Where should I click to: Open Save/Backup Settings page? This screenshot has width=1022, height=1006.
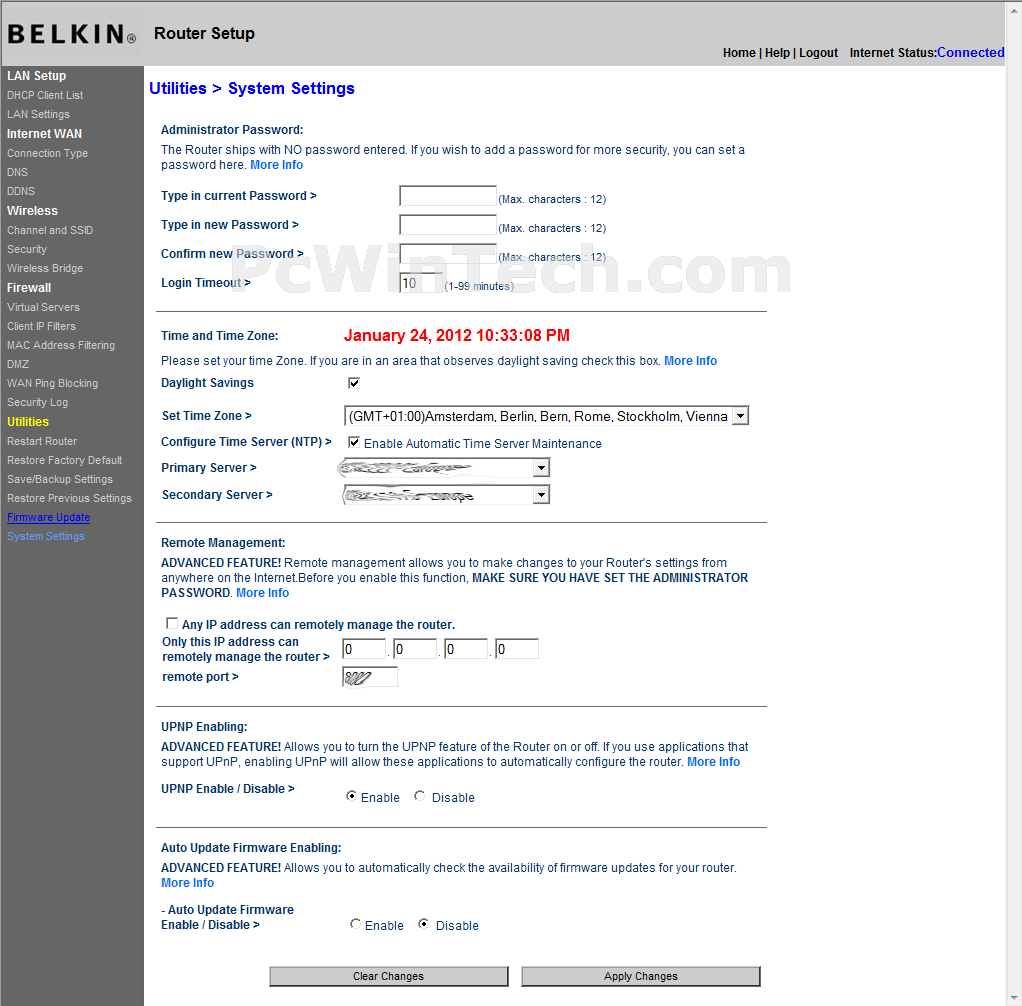(60, 479)
